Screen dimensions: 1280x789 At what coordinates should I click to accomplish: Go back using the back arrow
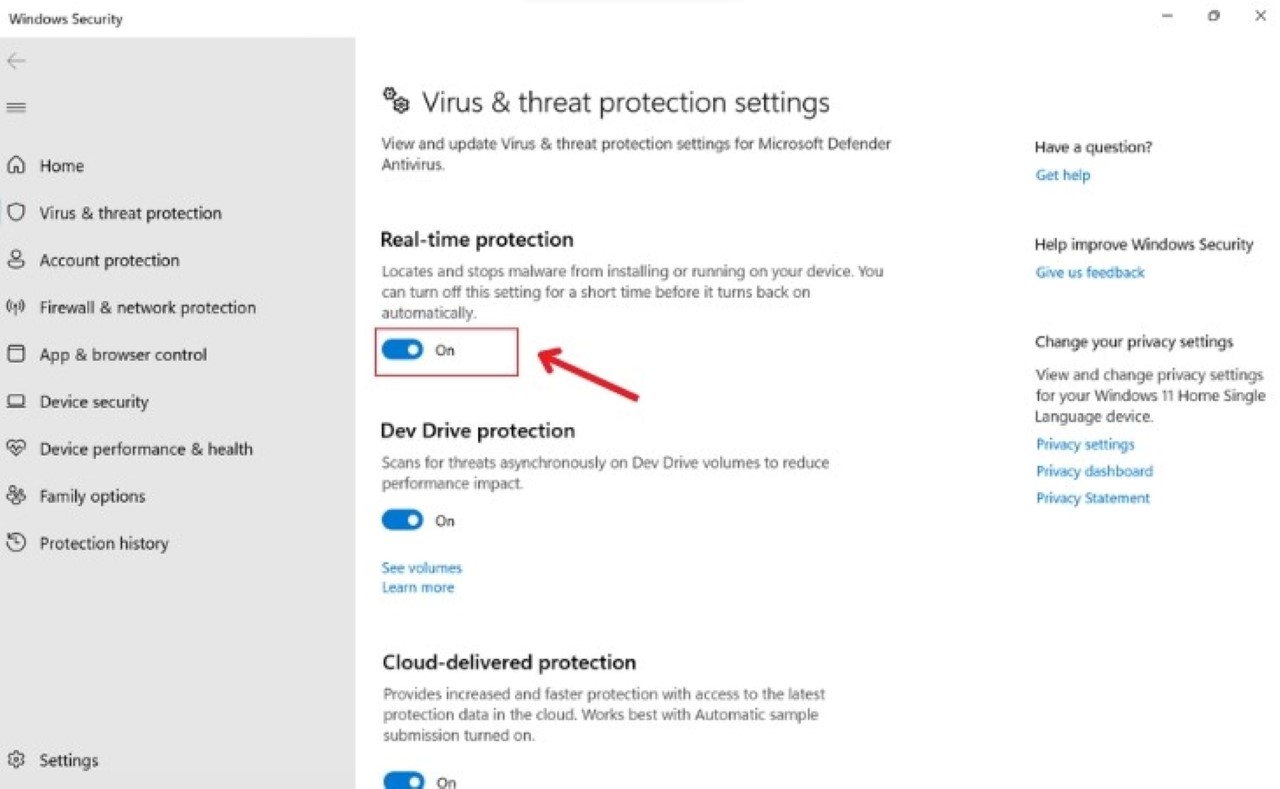(x=16, y=62)
